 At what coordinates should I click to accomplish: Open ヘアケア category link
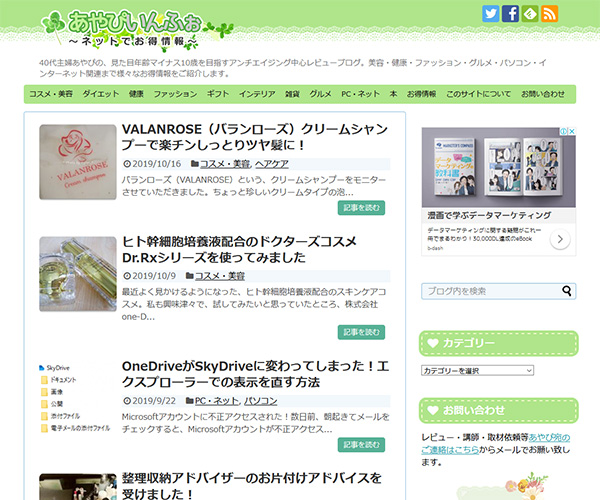coord(272,164)
